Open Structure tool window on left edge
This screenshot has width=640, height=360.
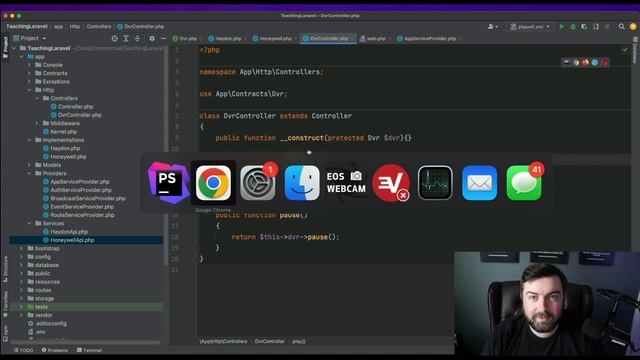(5, 269)
